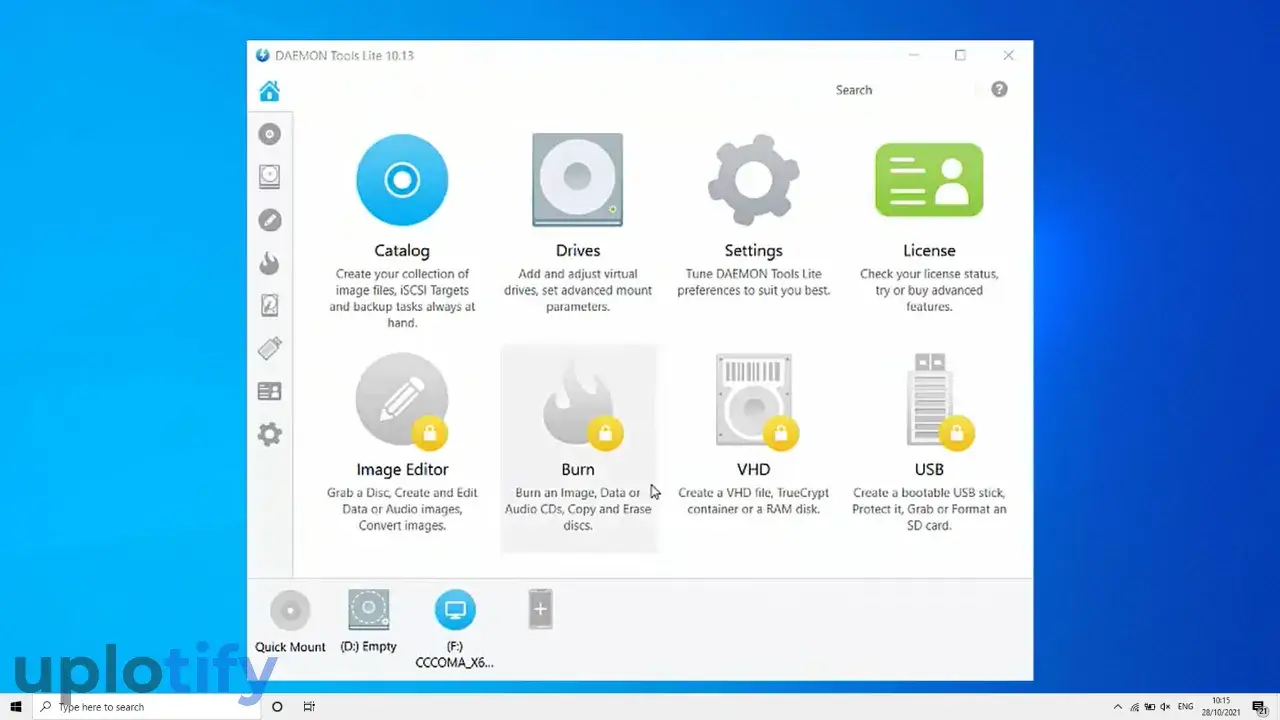The height and width of the screenshot is (720, 1280).
Task: Open the notification center icon
Action: click(1259, 706)
